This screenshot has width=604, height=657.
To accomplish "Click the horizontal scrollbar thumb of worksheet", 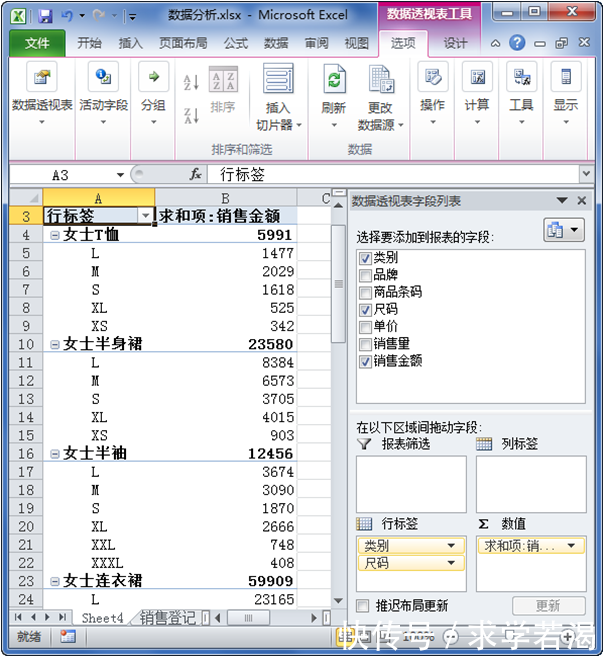I will click(248, 618).
